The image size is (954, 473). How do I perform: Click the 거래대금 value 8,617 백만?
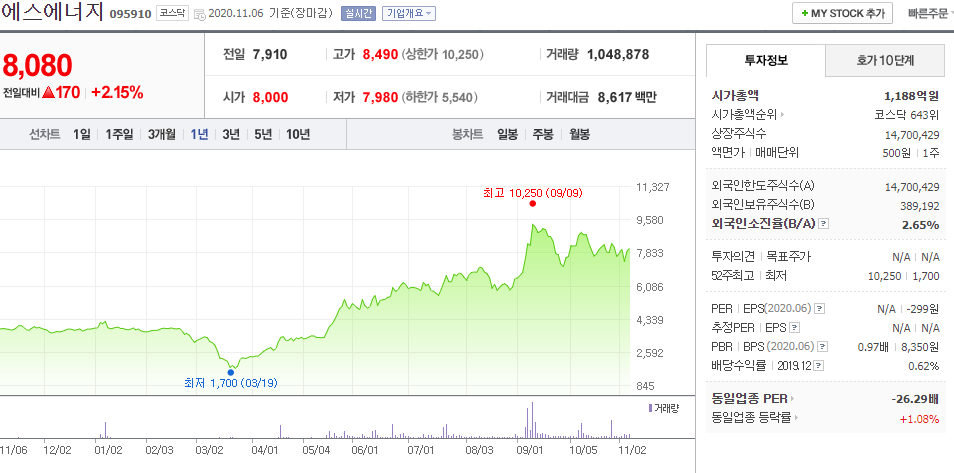[627, 97]
